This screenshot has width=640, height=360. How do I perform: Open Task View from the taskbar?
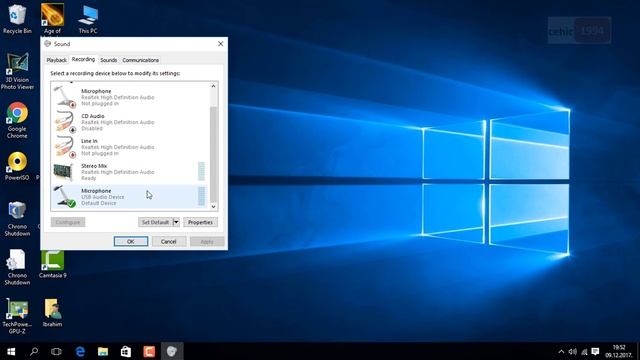pyautogui.click(x=56, y=351)
